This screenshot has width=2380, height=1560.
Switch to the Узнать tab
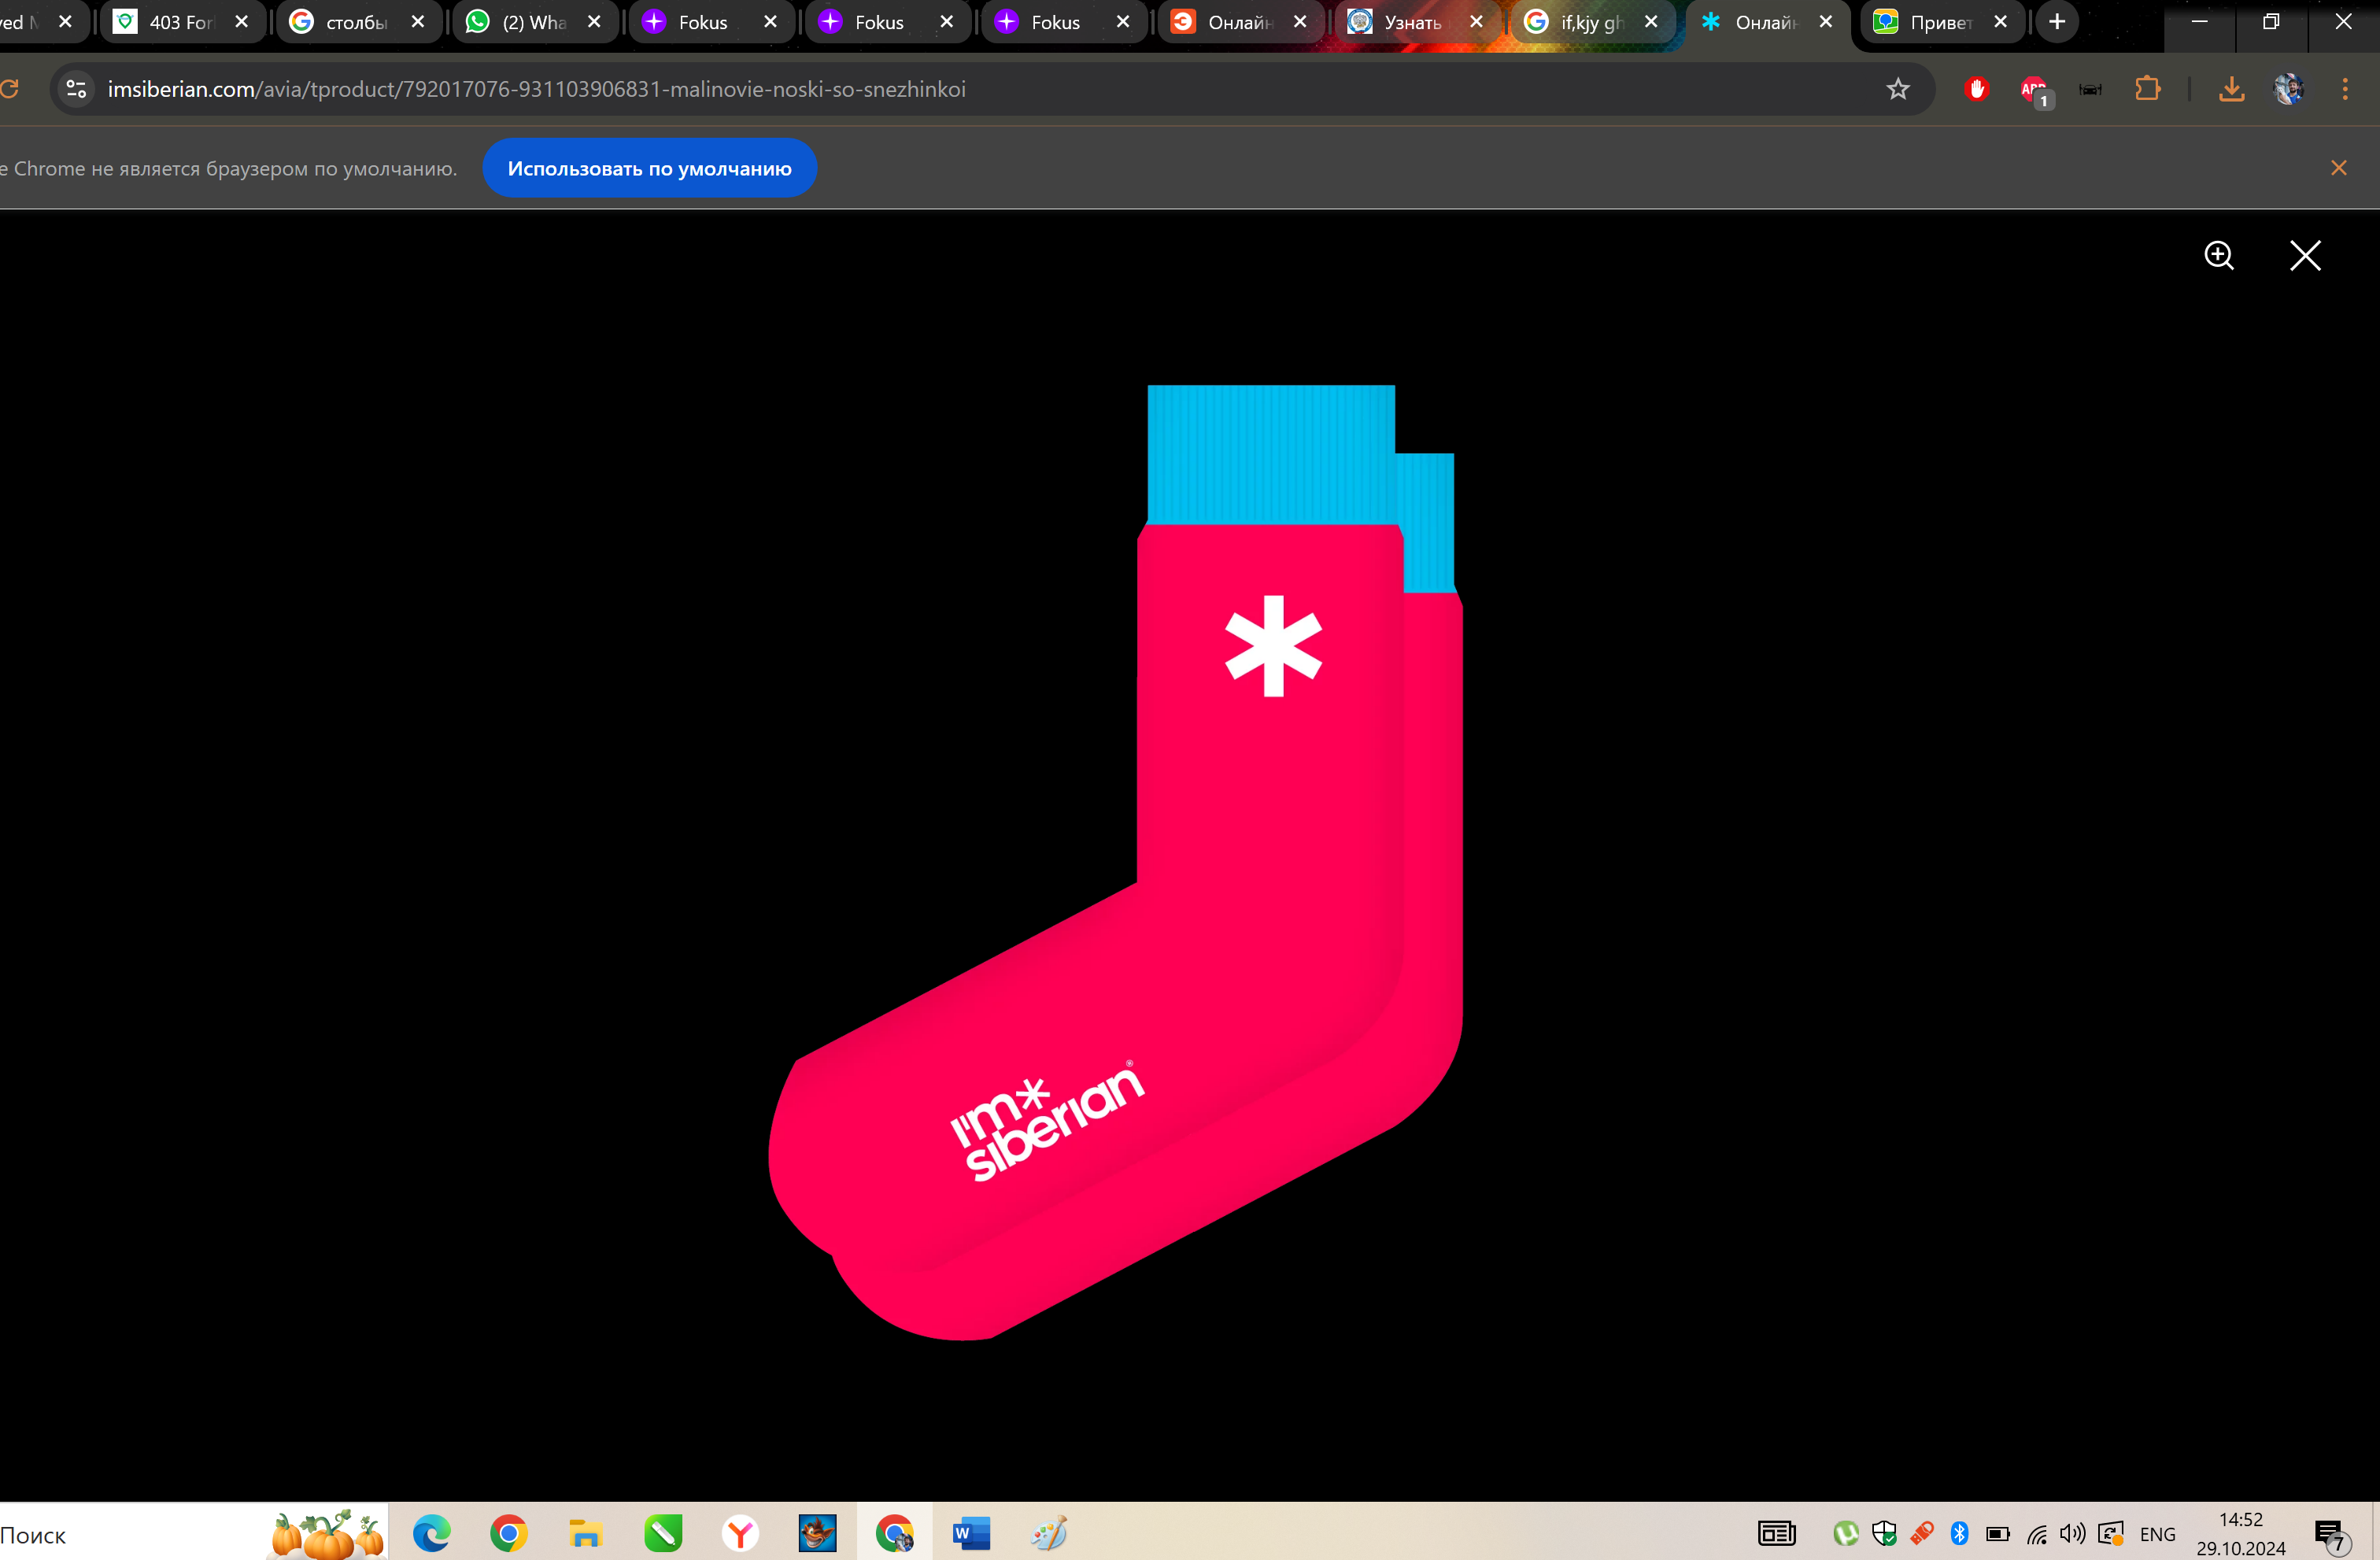1415,22
